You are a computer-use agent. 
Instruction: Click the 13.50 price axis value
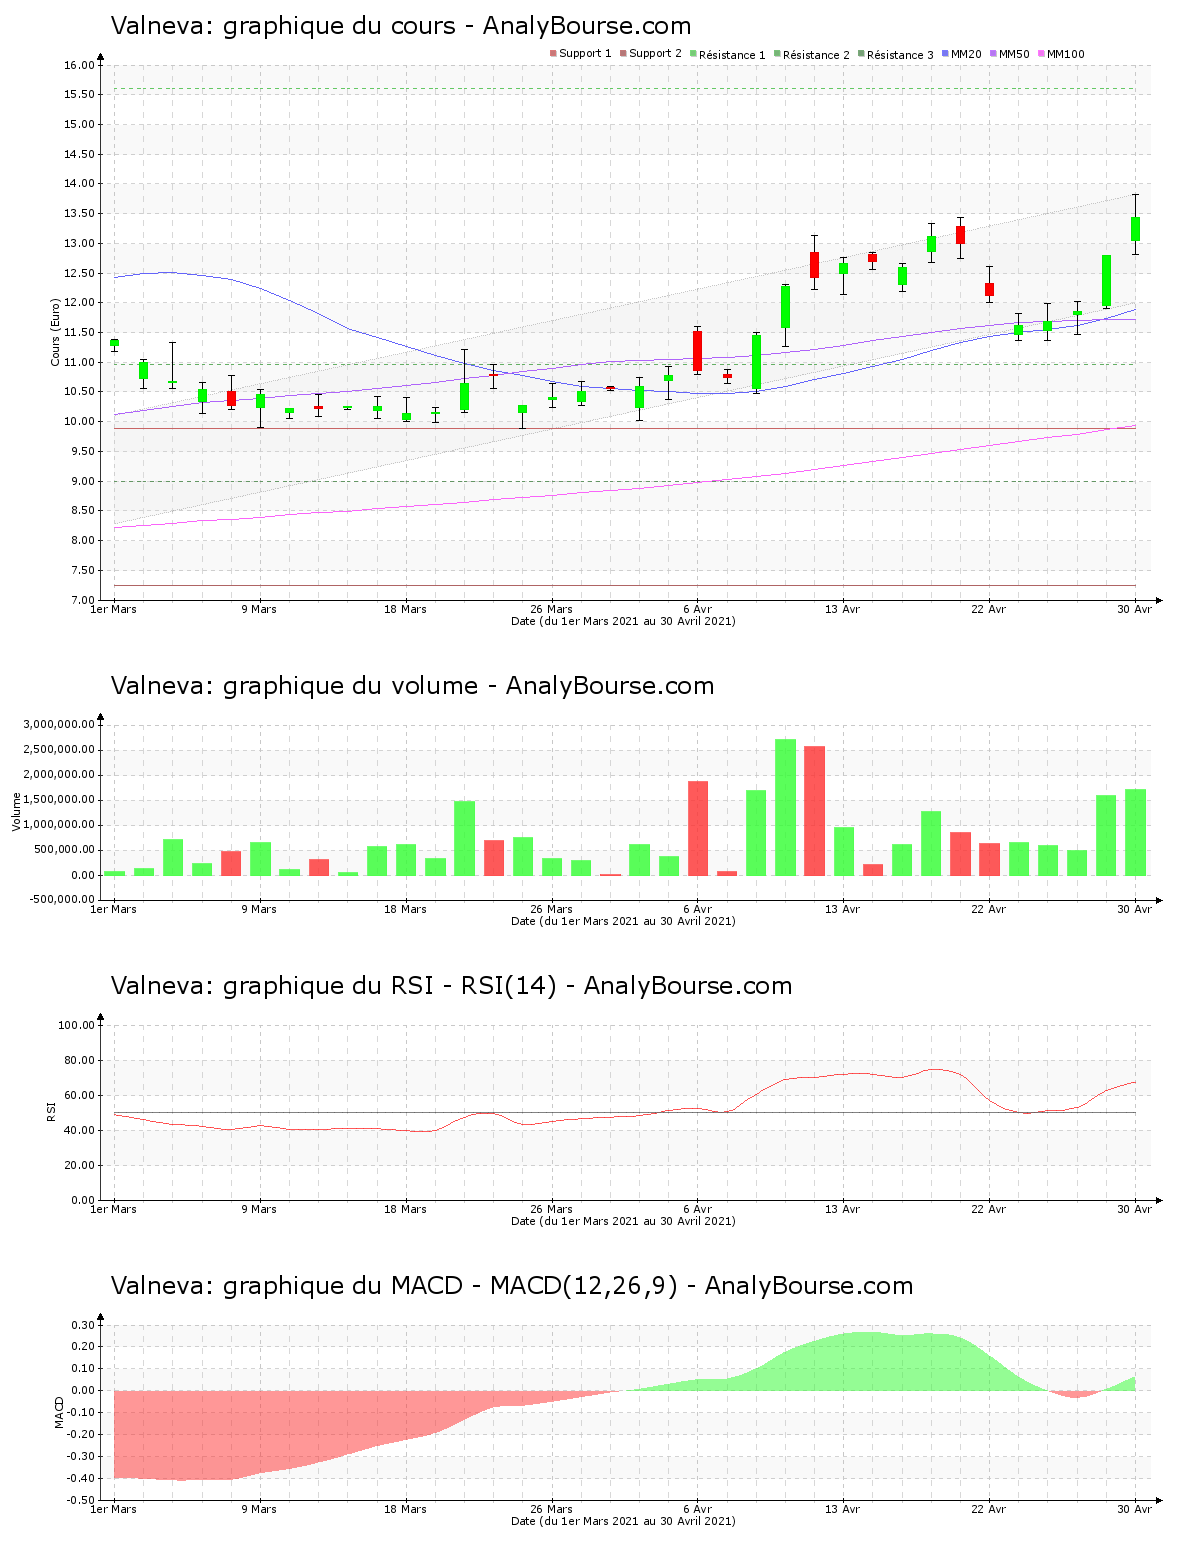79,214
